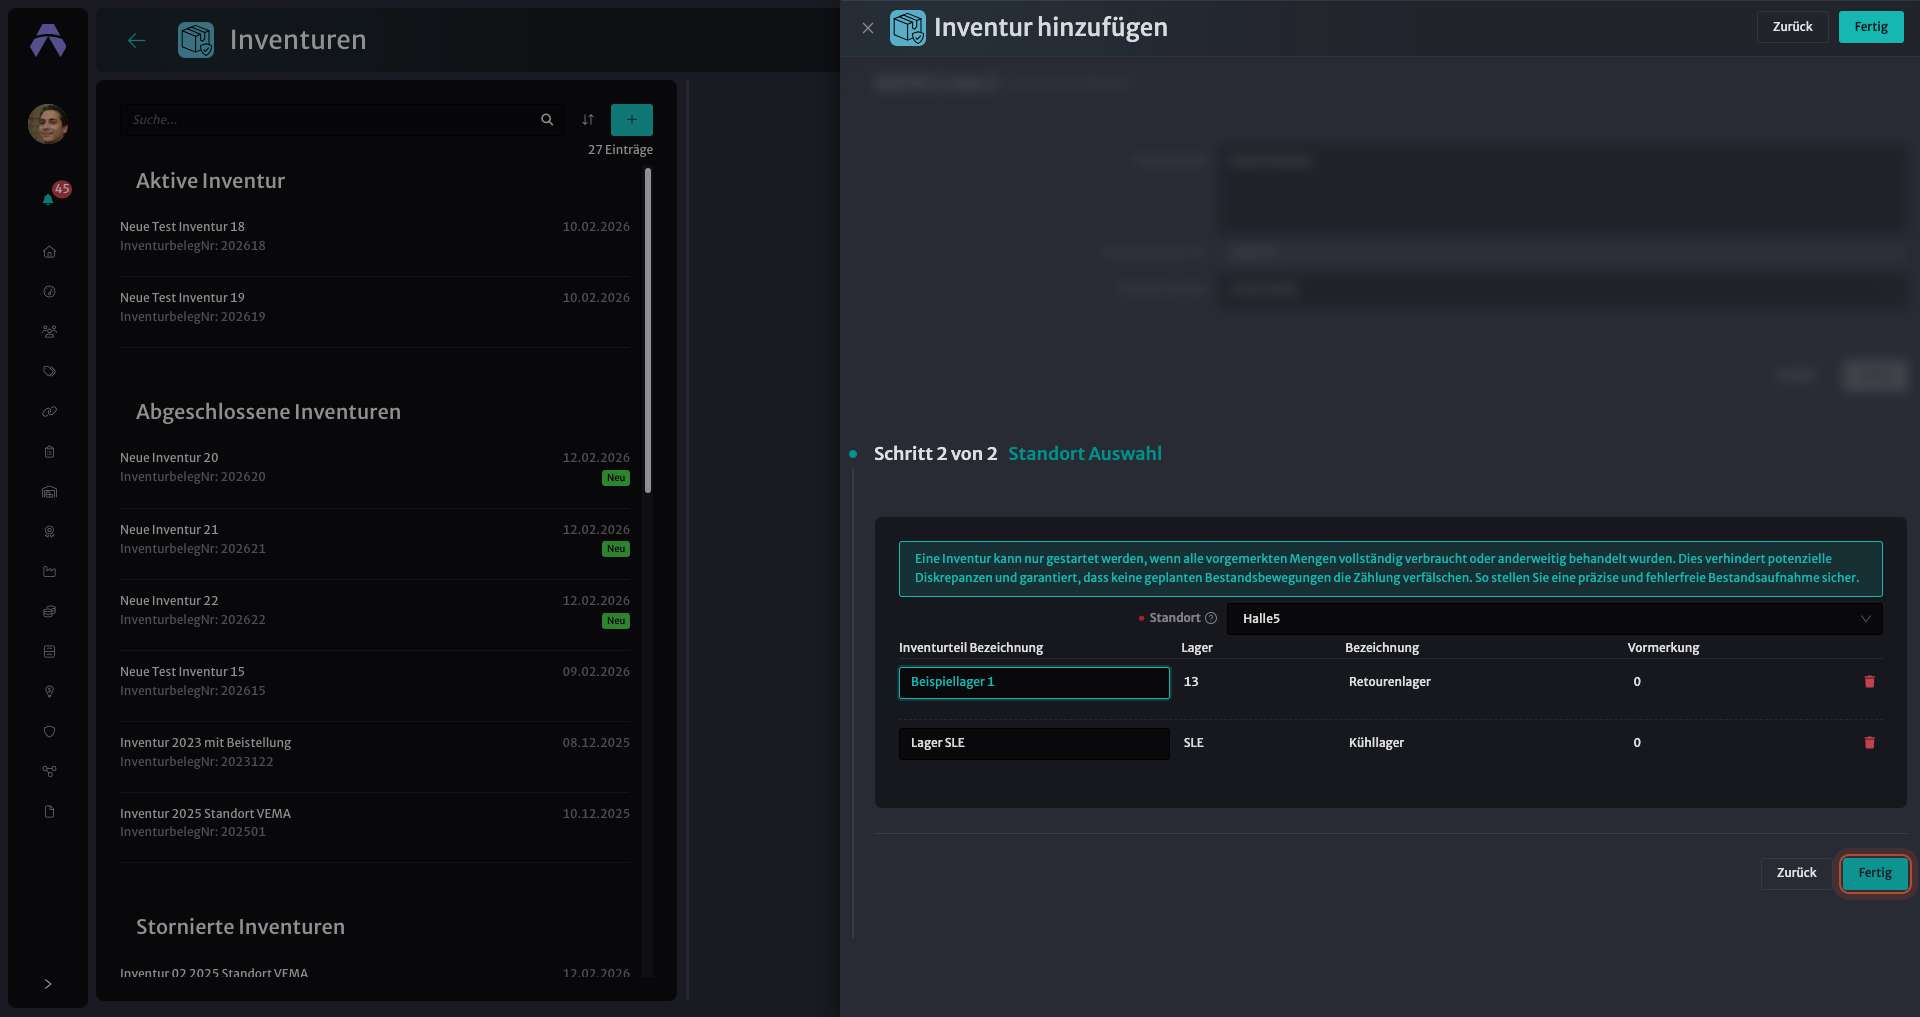Screen dimensions: 1920x1017
Task: Click the Kühllager cell
Action: tap(1376, 743)
